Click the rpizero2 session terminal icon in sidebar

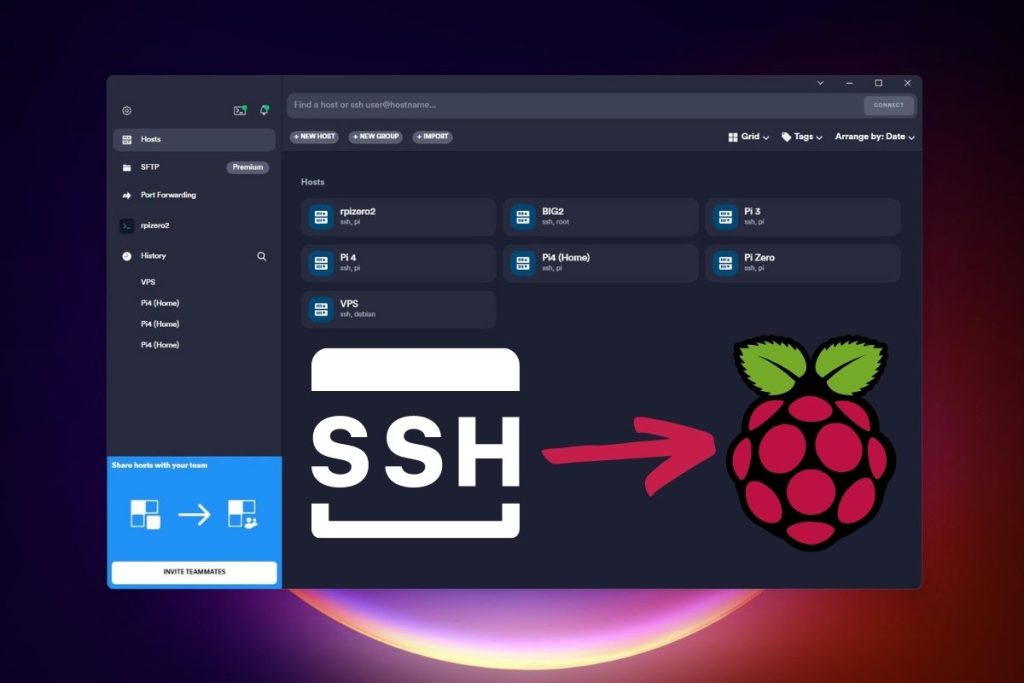click(x=126, y=225)
